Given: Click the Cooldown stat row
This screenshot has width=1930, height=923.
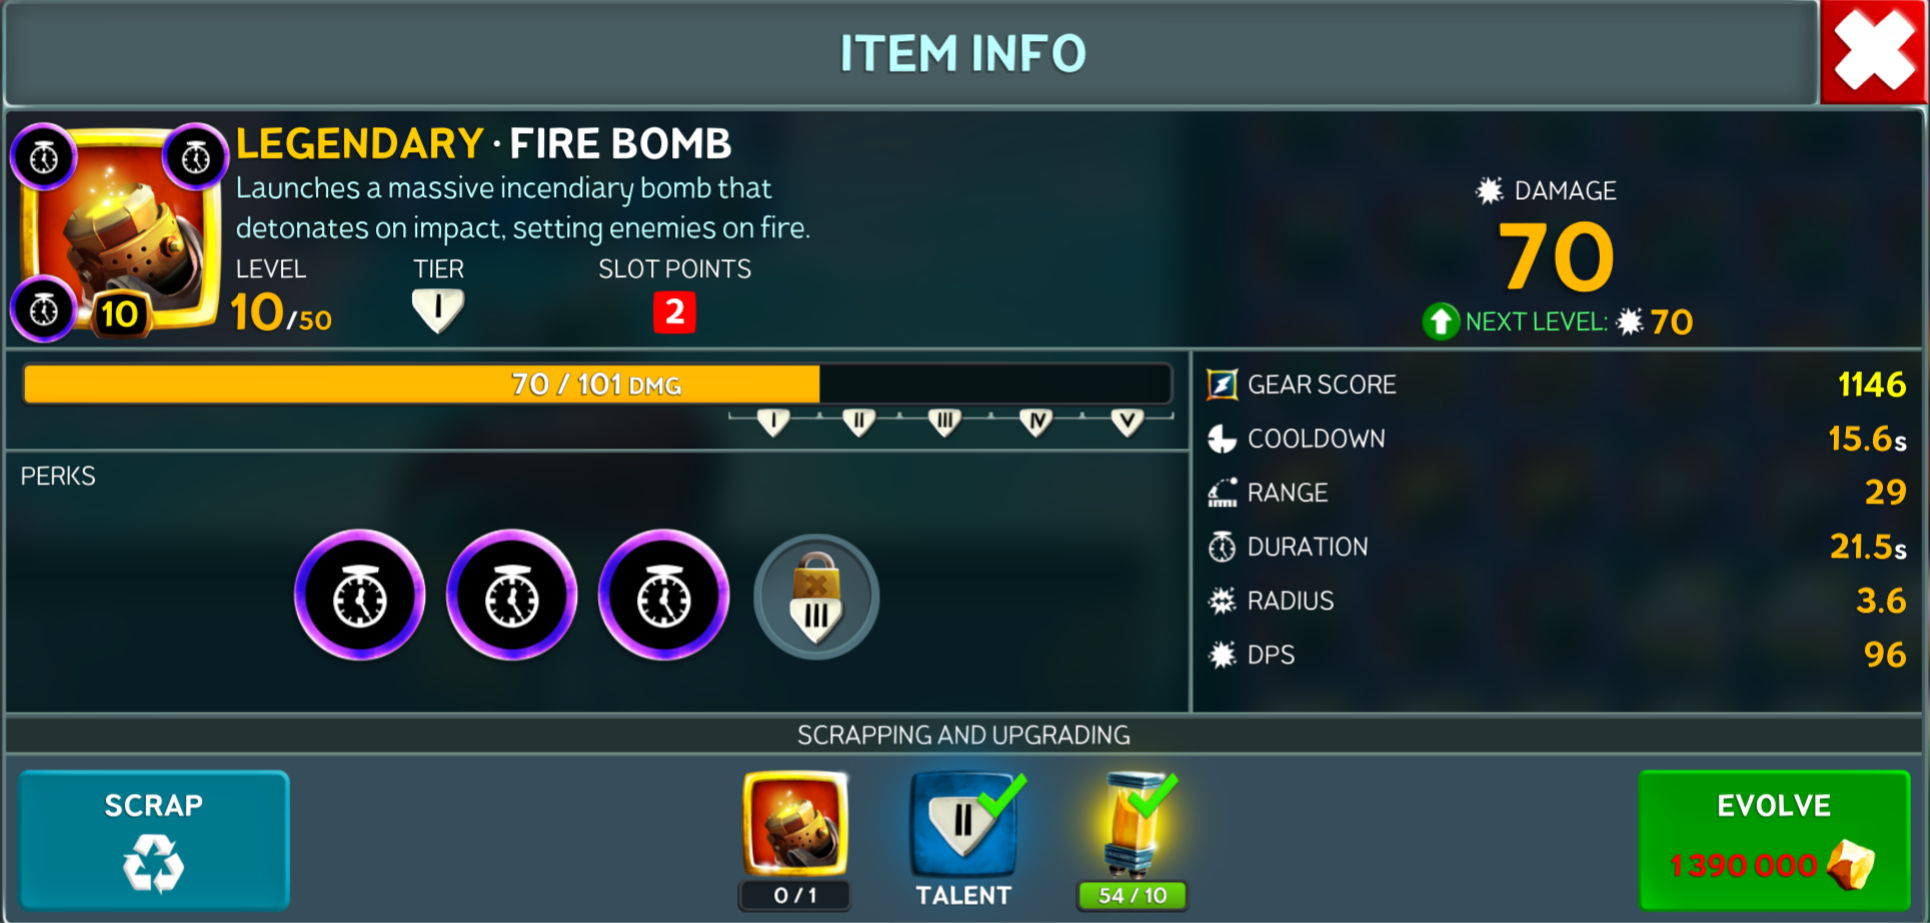Looking at the screenshot, I should (1557, 438).
